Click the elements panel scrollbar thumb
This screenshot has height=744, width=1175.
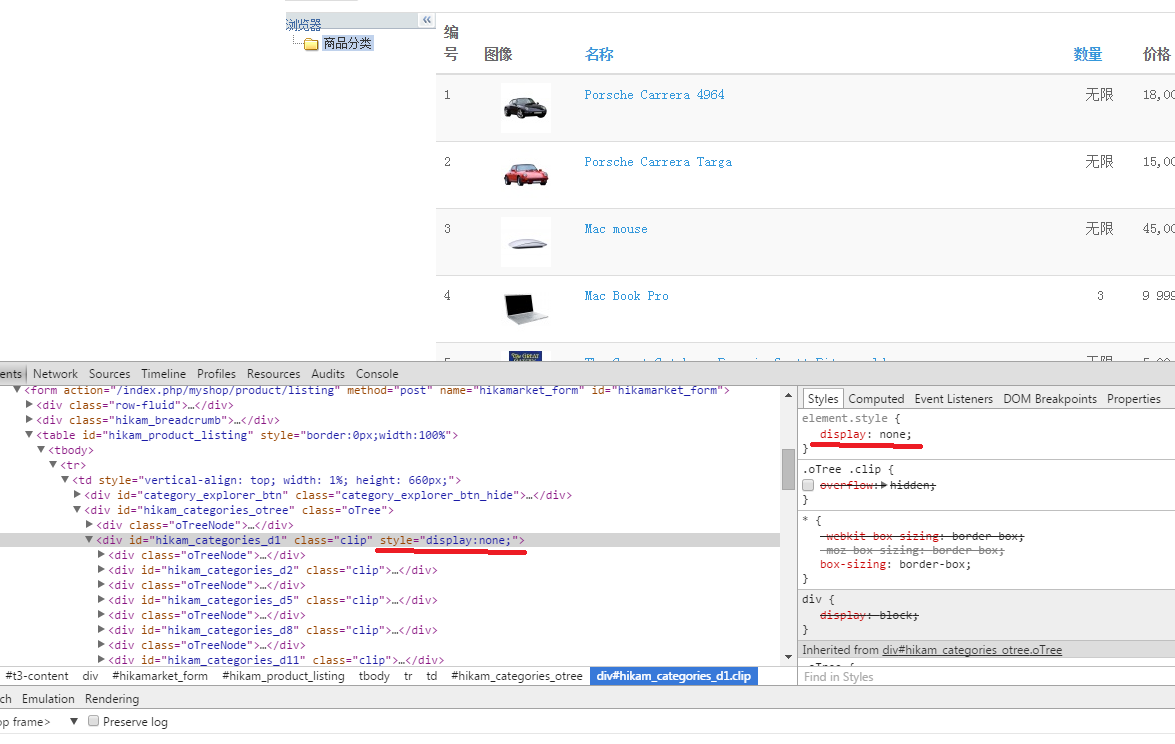(788, 469)
